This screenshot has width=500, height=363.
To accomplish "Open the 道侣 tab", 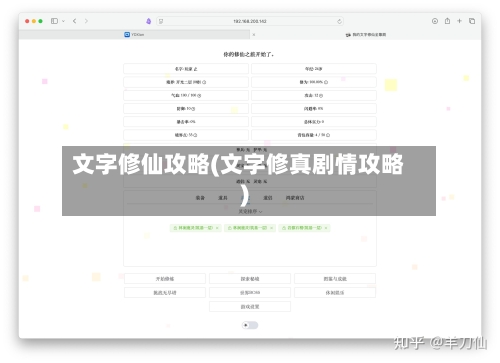I will [268, 198].
